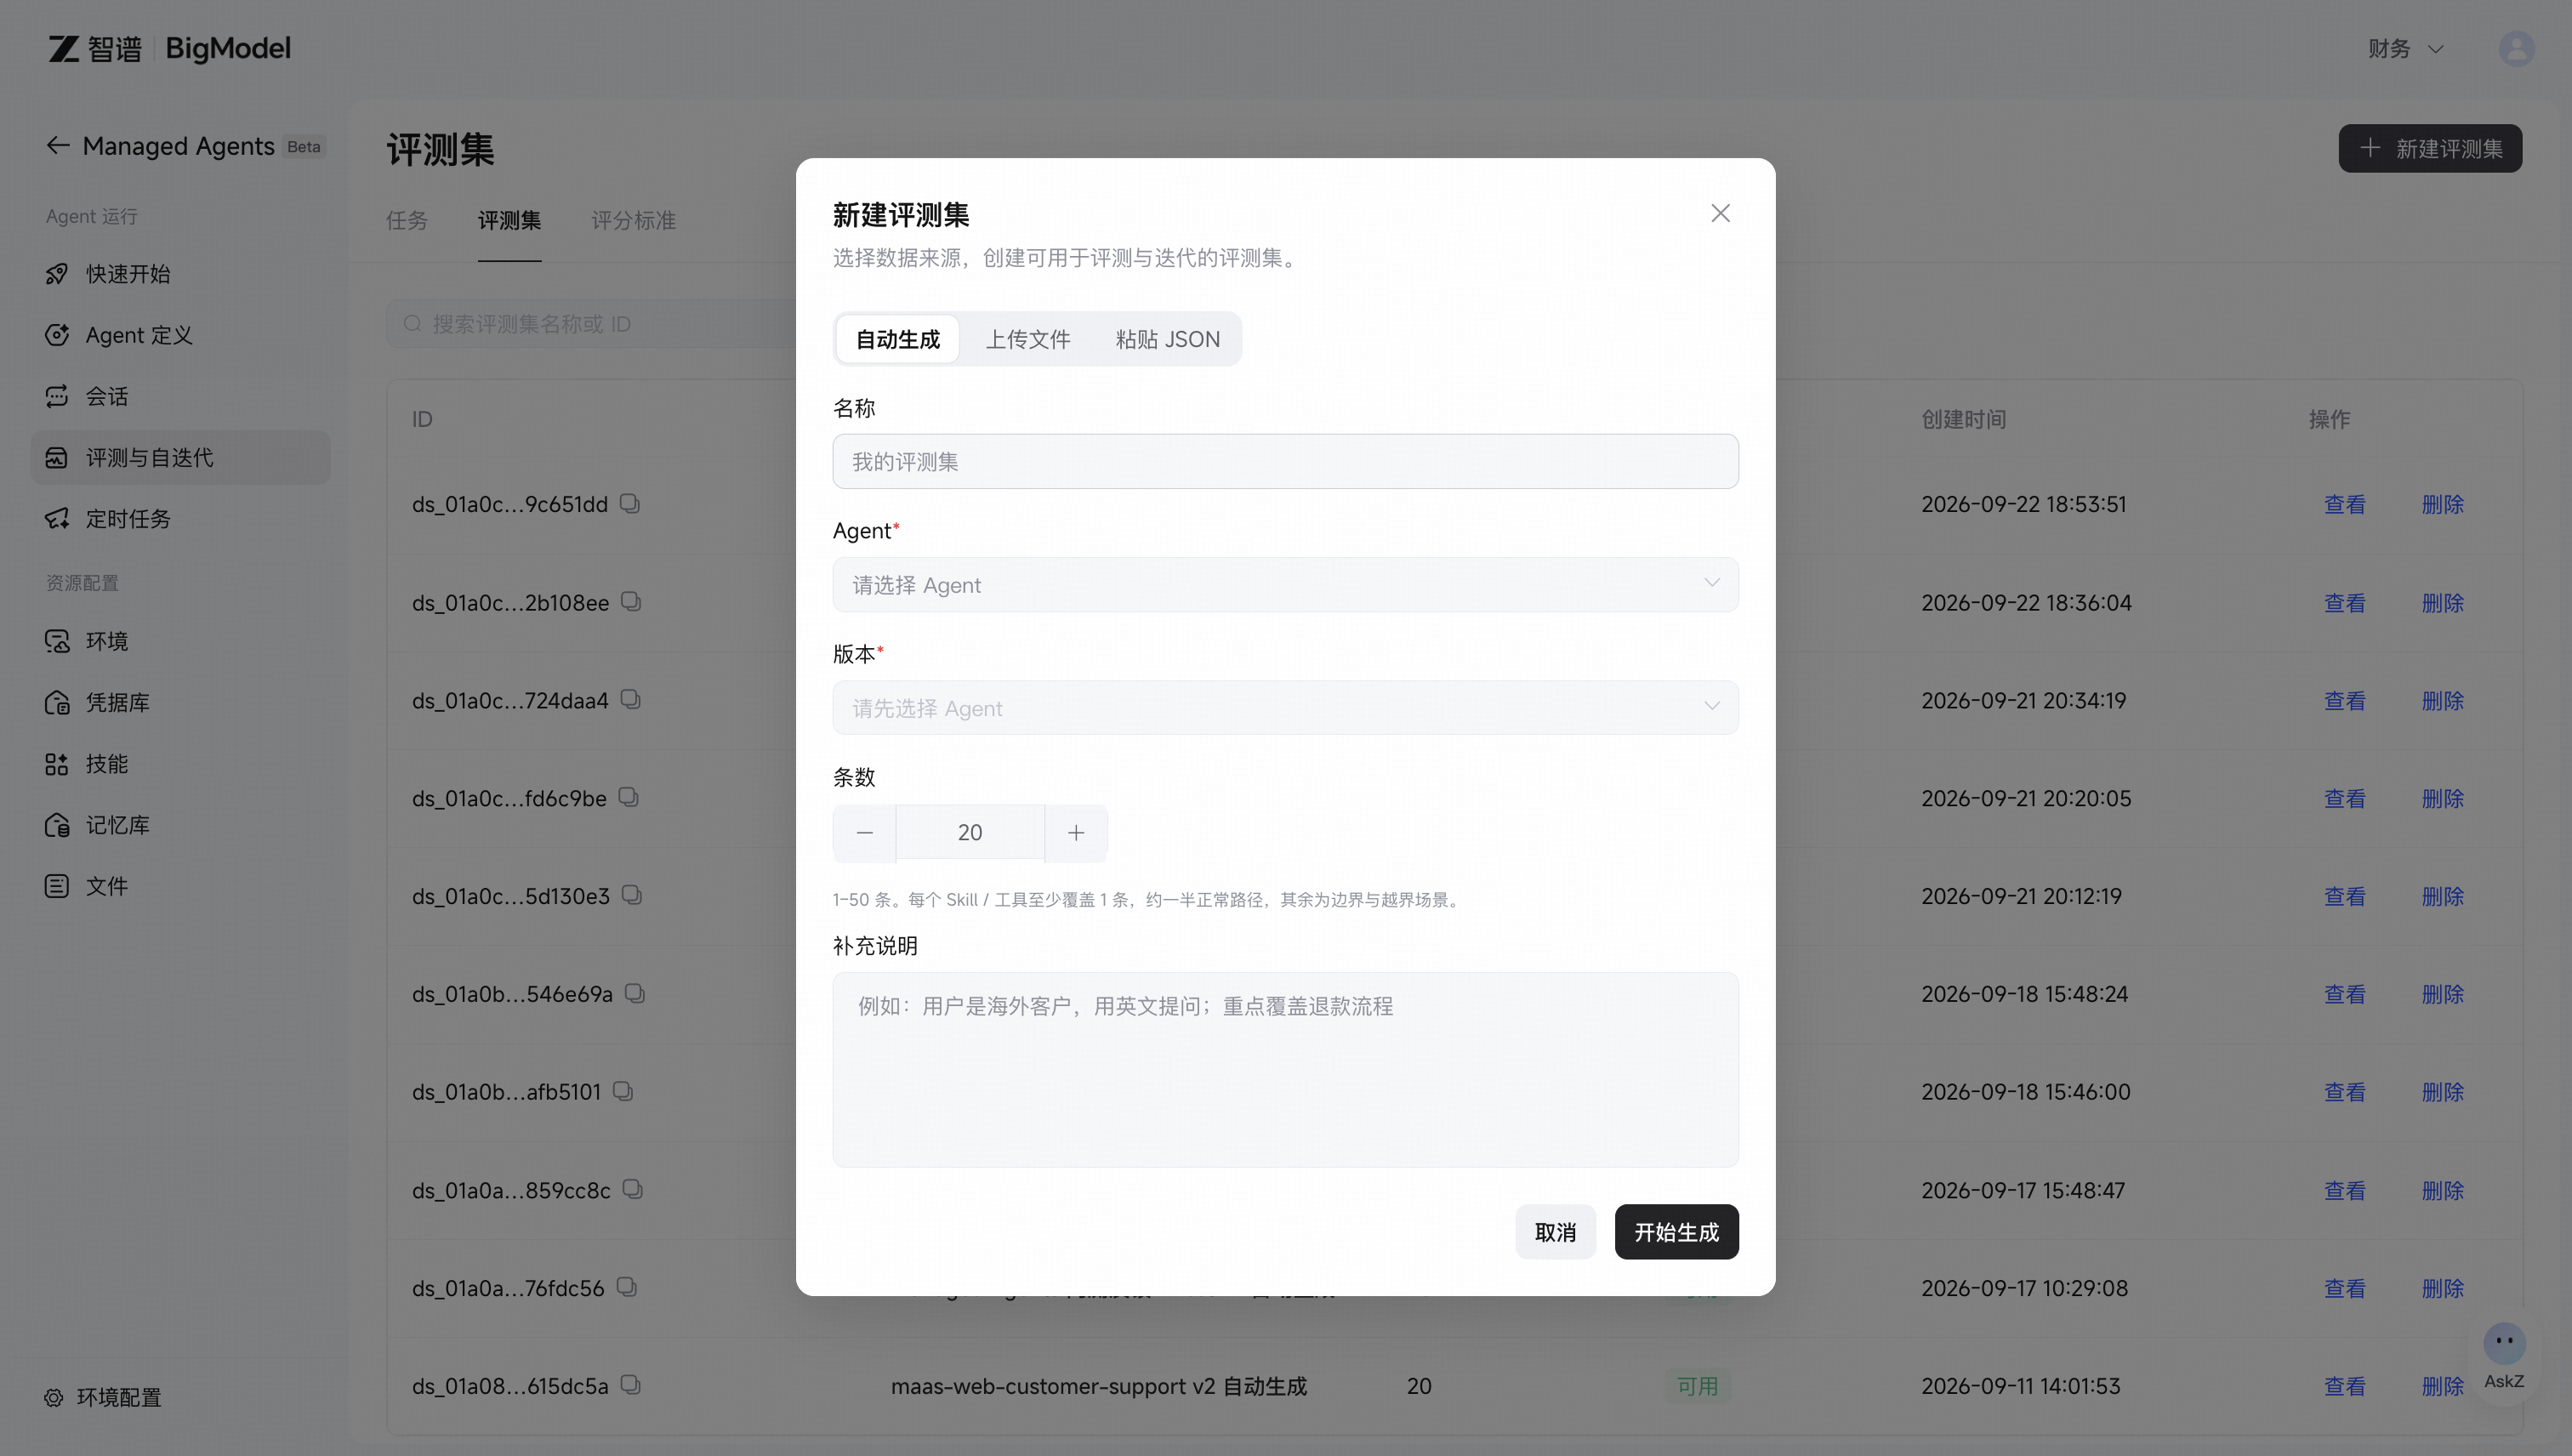The height and width of the screenshot is (1456, 2572).
Task: Select 评测与自迭代 sidebar icon
Action: (x=57, y=457)
